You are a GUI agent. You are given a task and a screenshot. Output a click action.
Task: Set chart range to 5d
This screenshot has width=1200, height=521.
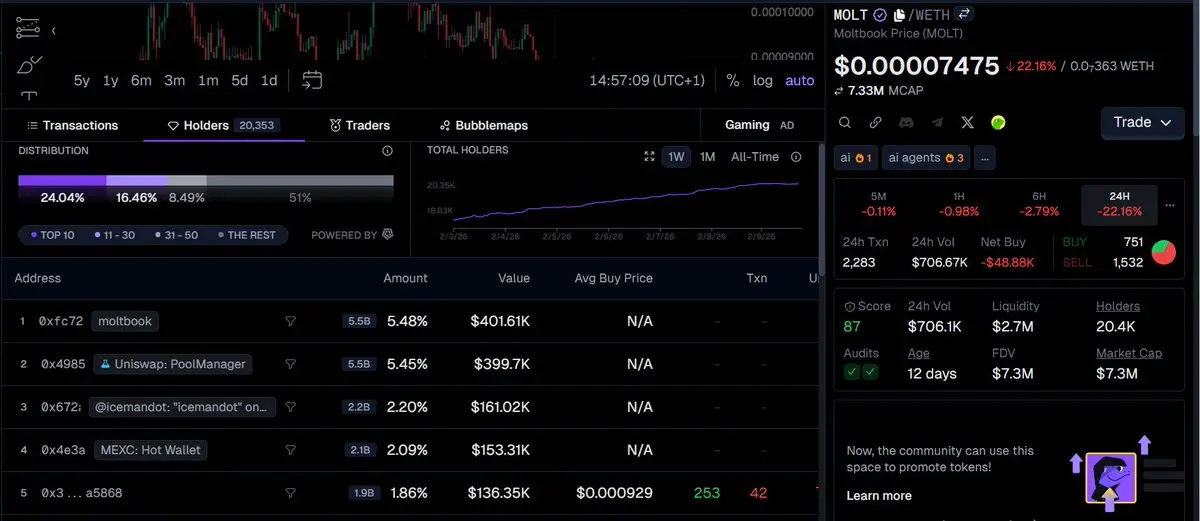(x=240, y=80)
